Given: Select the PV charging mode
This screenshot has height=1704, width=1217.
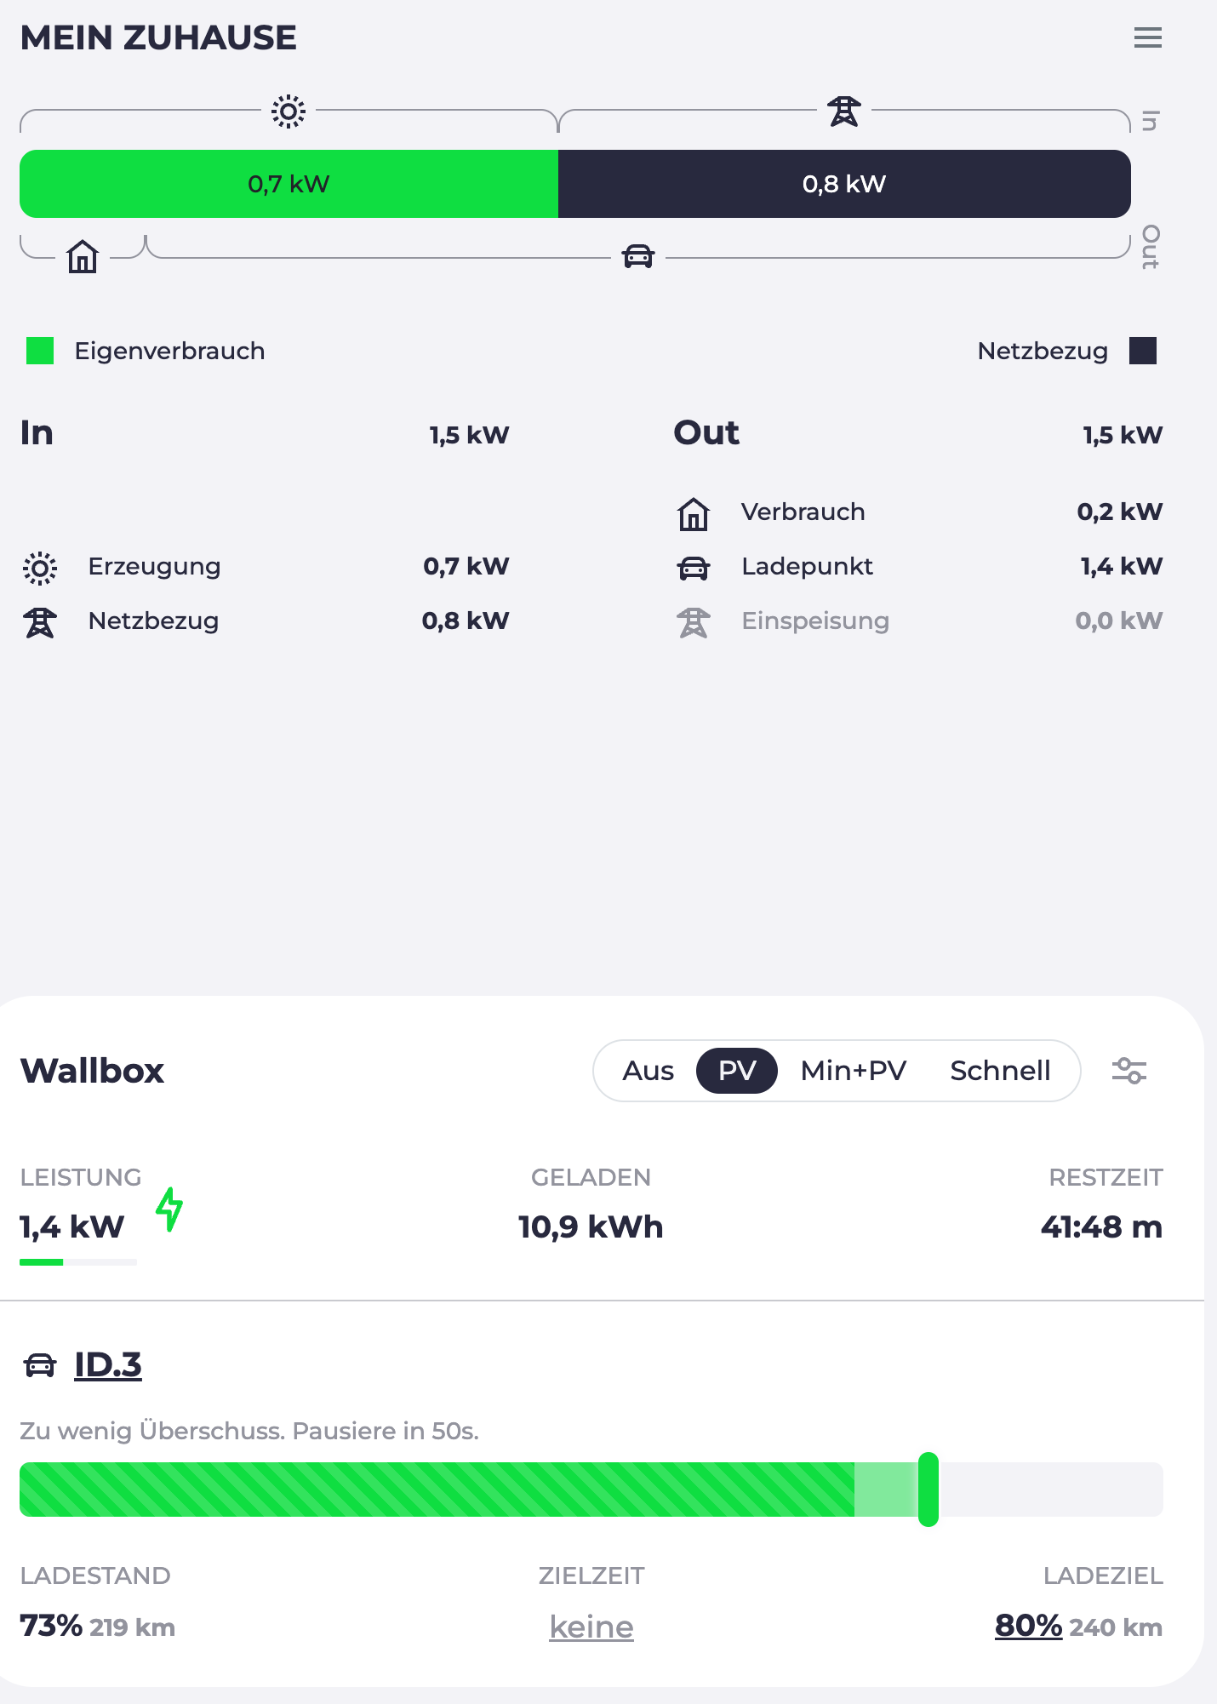Looking at the screenshot, I should [x=737, y=1070].
